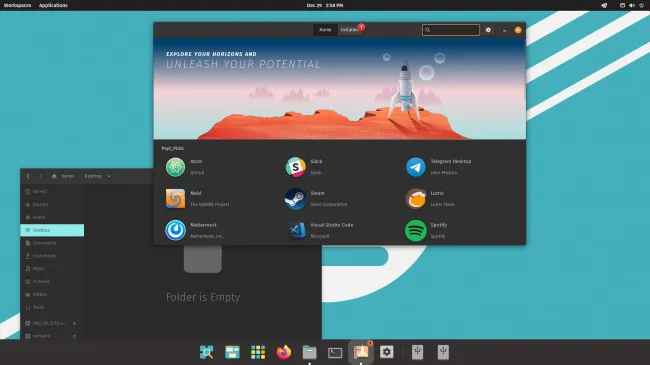The image size is (650, 365).
Task: Open Terminal from the dock
Action: coord(335,352)
